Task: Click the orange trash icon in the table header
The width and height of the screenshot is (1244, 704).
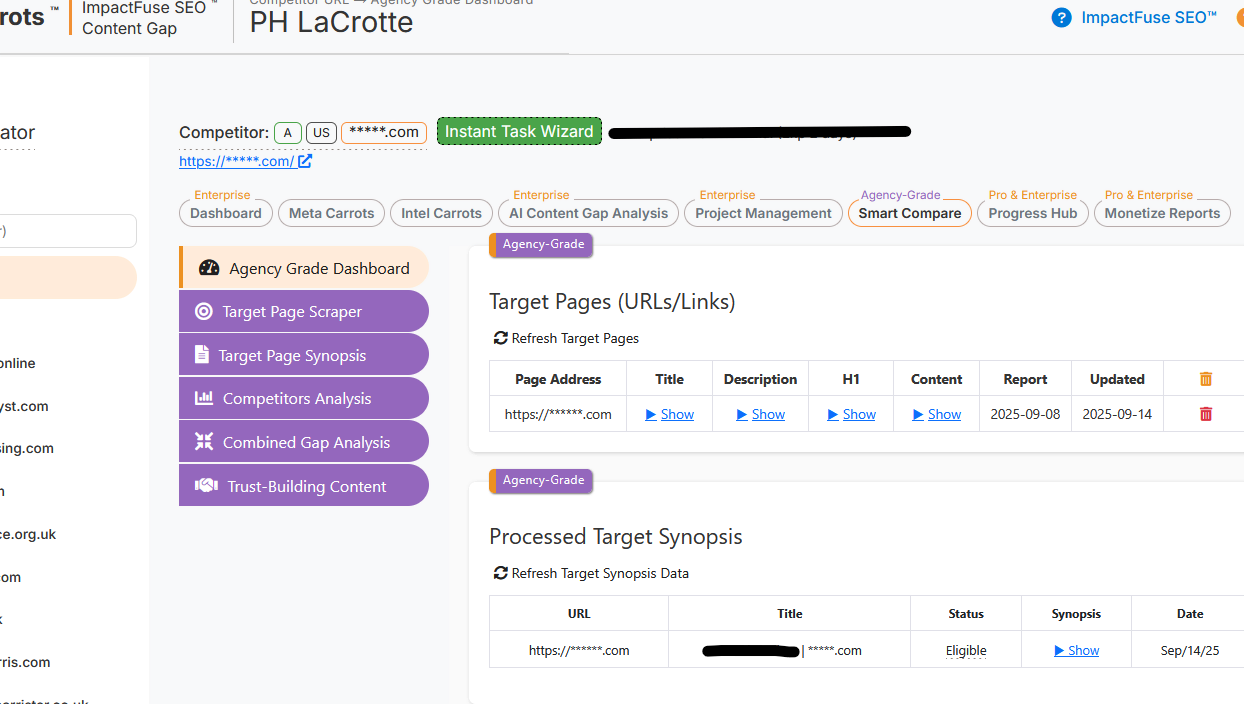Action: (x=1206, y=379)
